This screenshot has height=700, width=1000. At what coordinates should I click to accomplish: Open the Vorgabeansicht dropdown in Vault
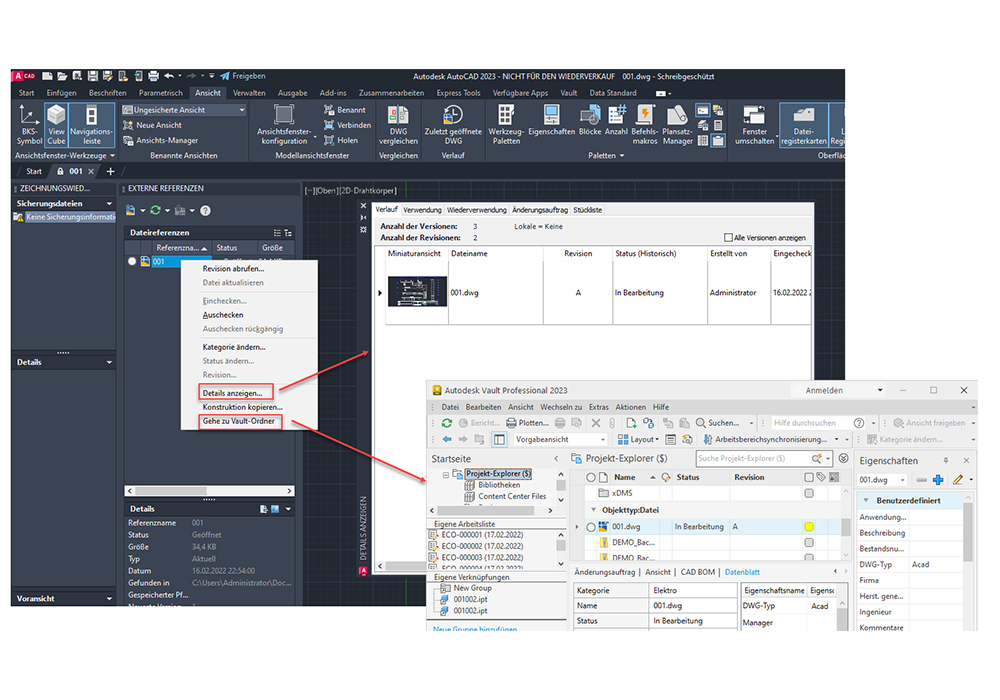point(560,439)
